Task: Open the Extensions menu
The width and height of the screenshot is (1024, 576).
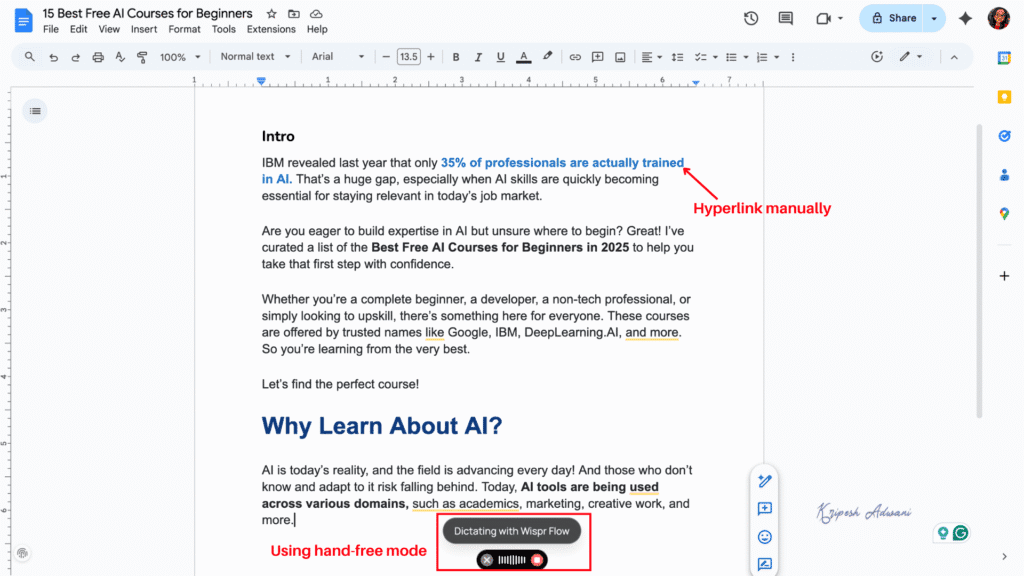Action: point(271,29)
